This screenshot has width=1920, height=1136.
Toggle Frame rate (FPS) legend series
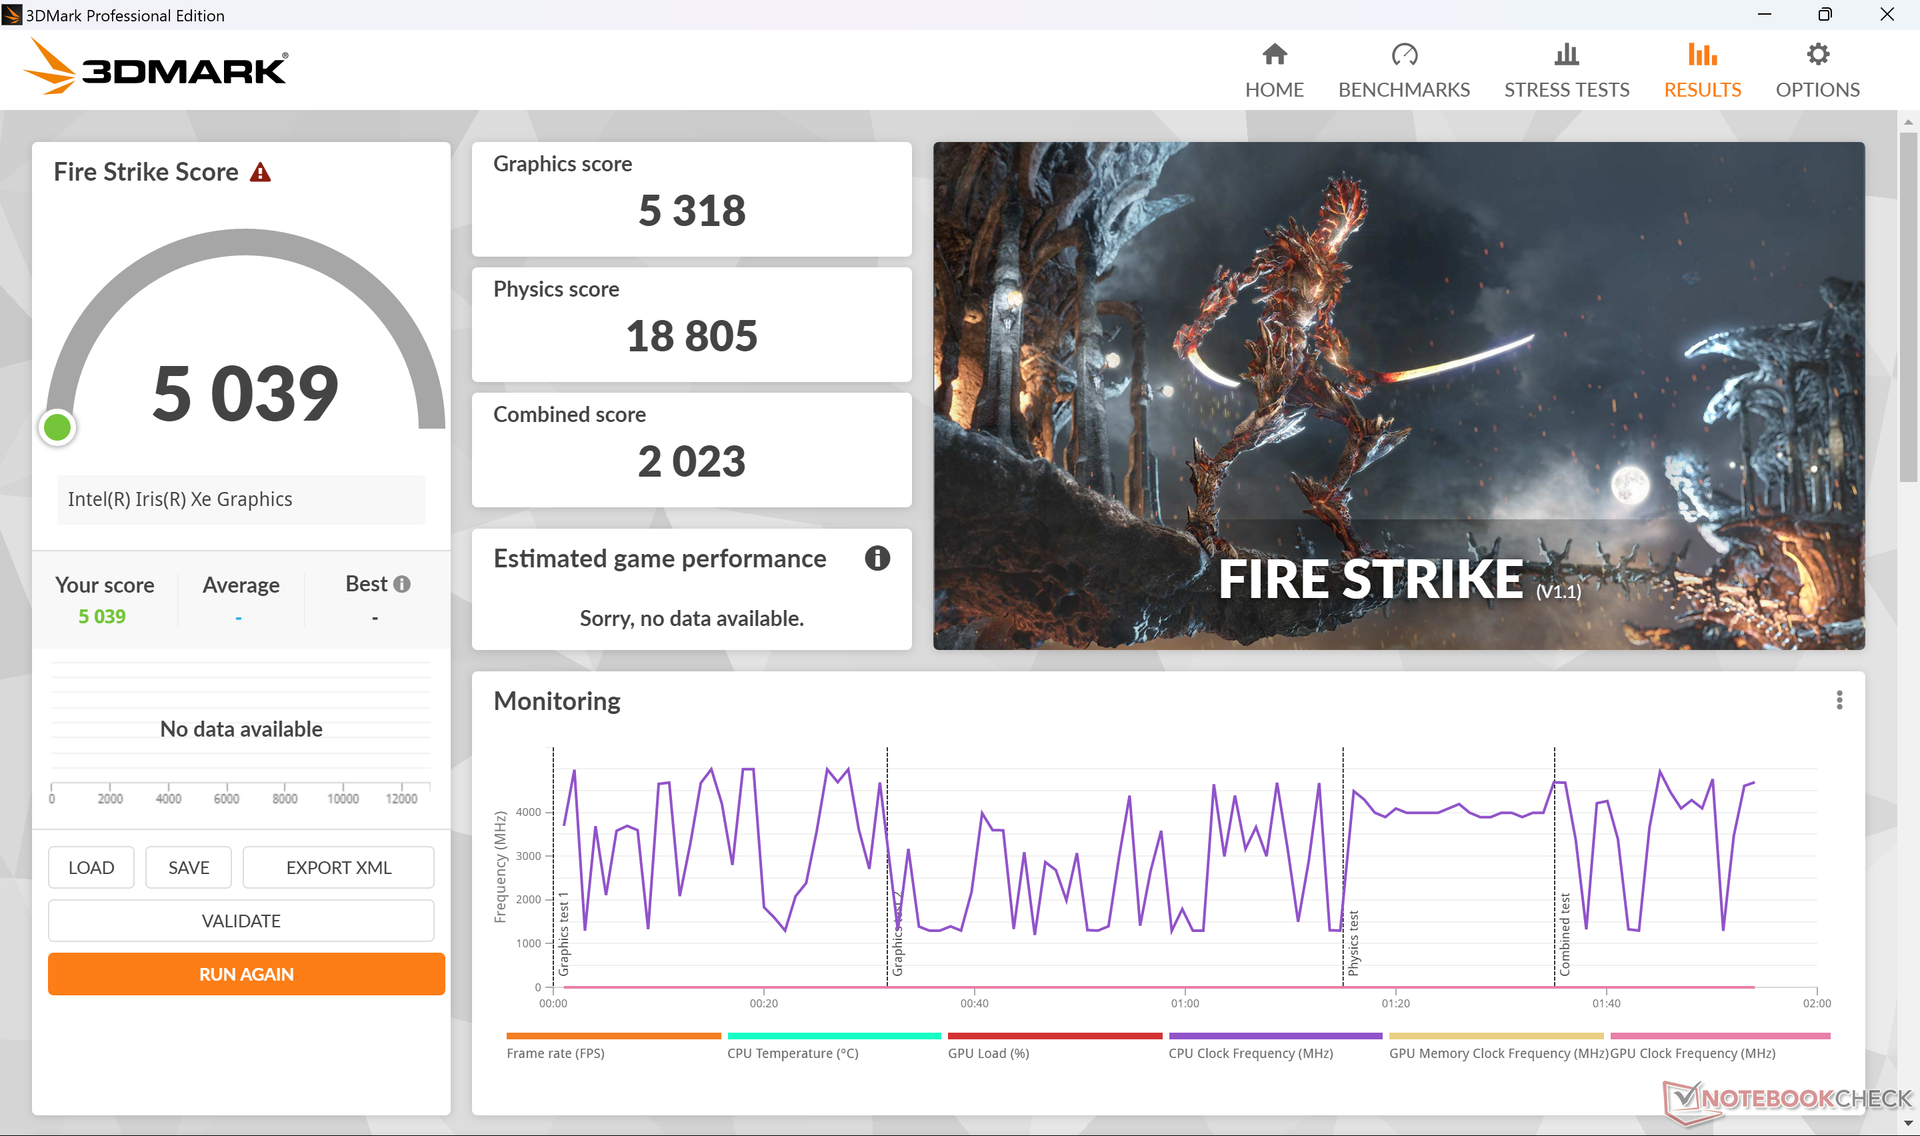coord(555,1053)
